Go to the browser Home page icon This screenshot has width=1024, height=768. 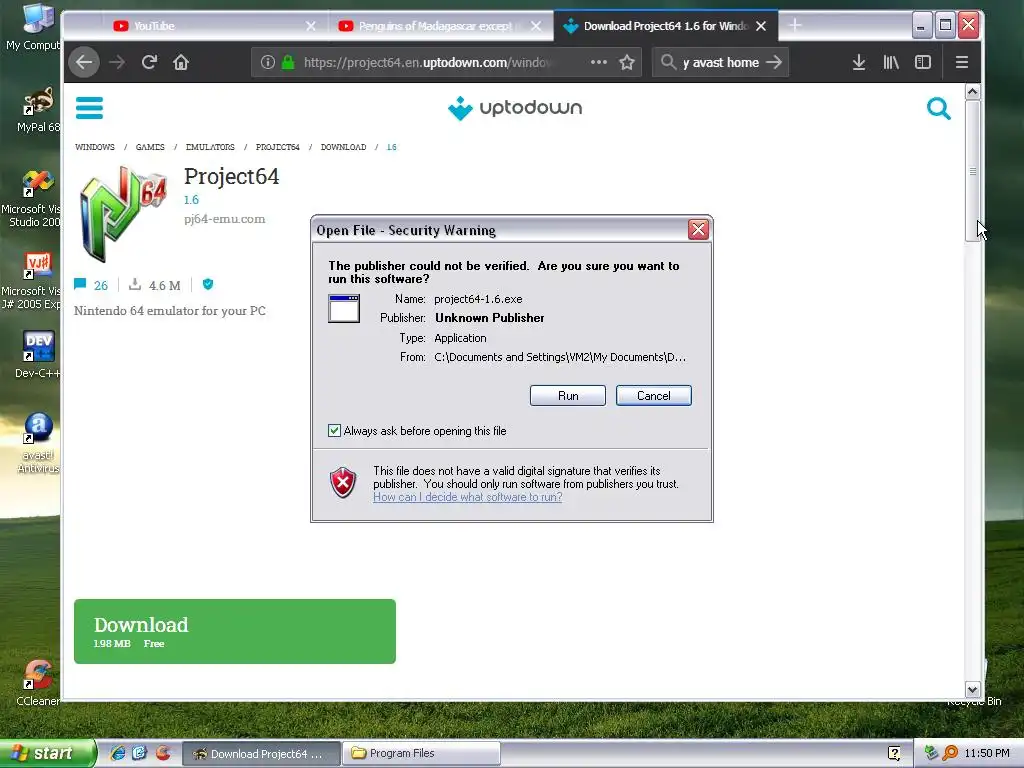181,62
